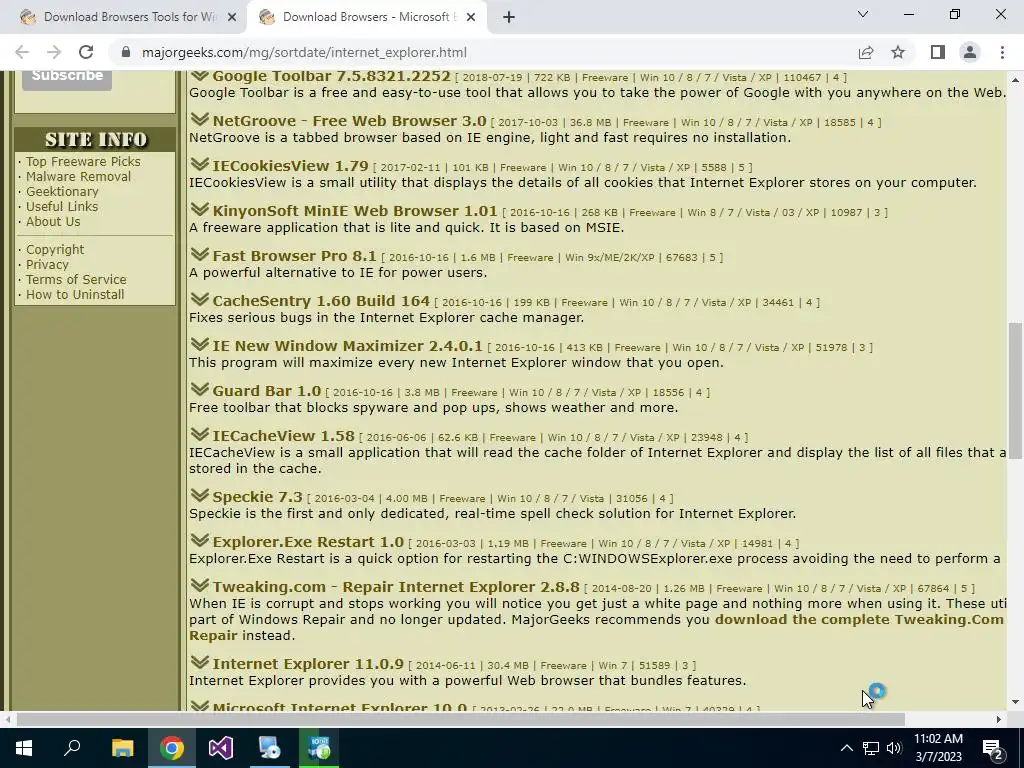Open Terms of Service link
Image resolution: width=1024 pixels, height=768 pixels.
tap(76, 280)
